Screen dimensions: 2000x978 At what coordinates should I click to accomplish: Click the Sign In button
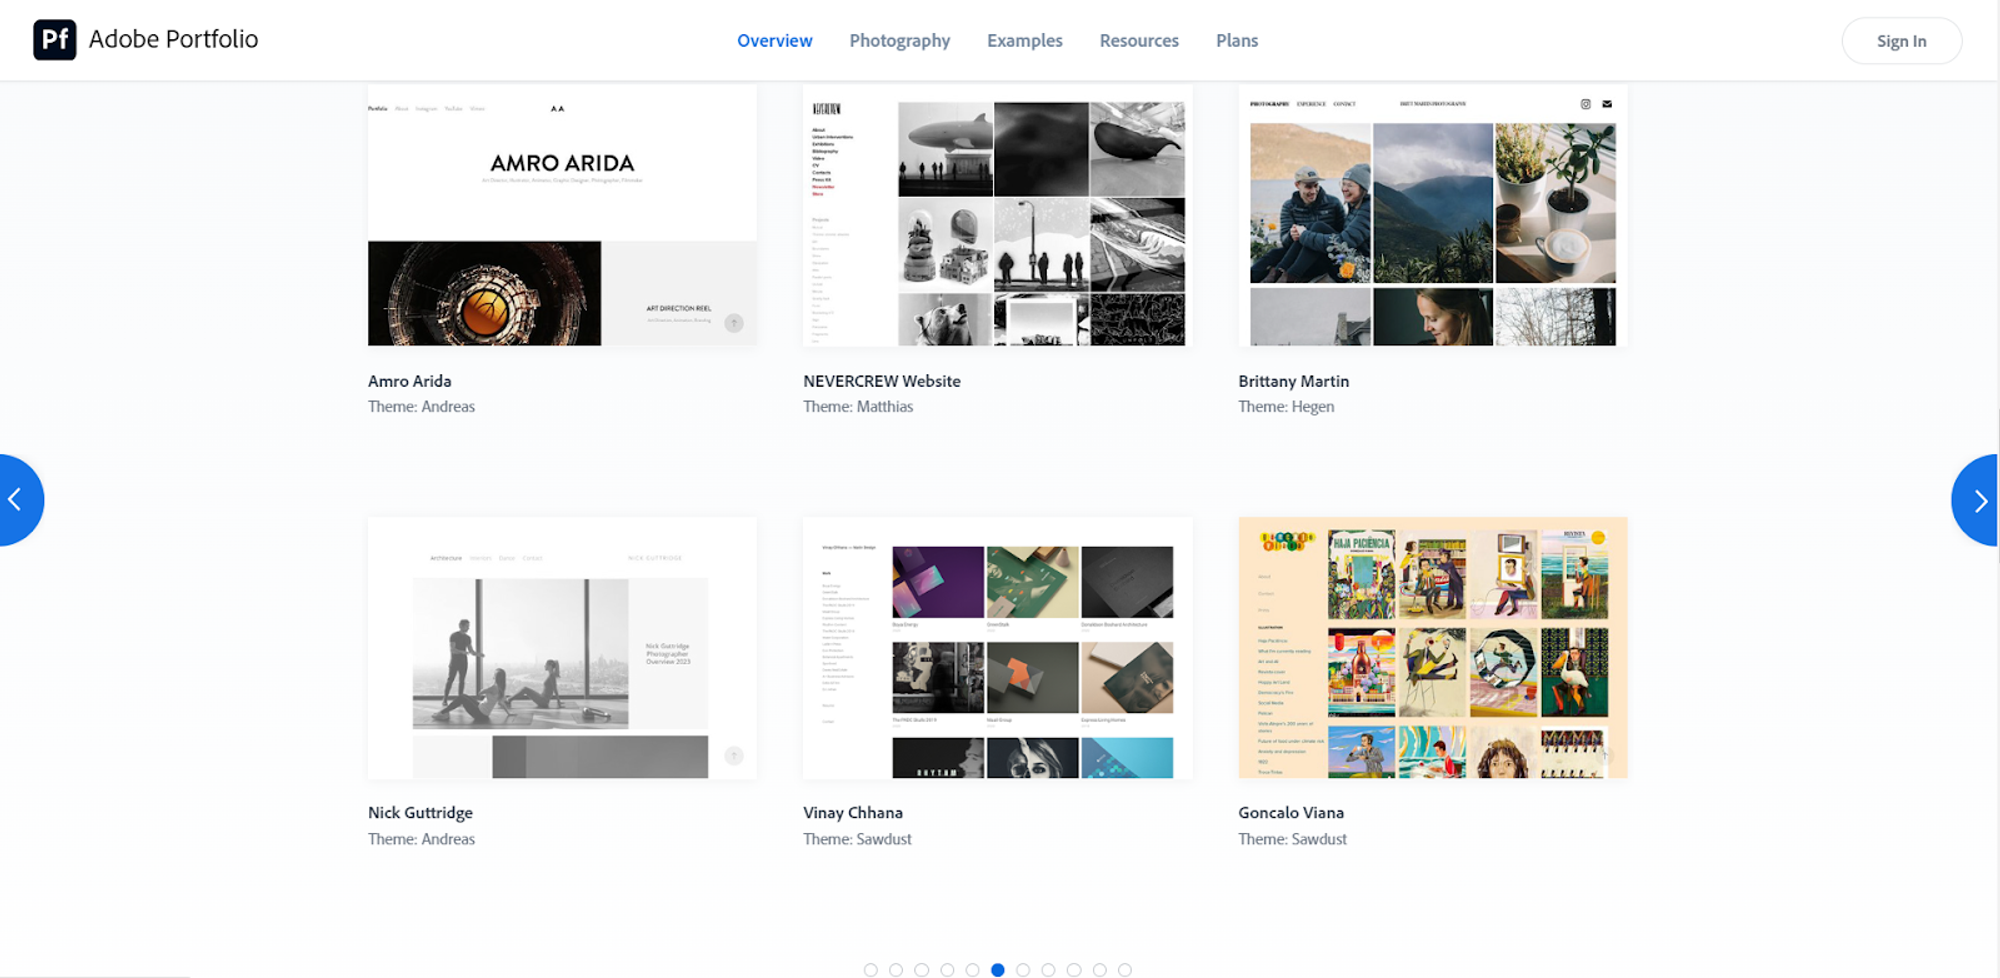[x=1901, y=40]
